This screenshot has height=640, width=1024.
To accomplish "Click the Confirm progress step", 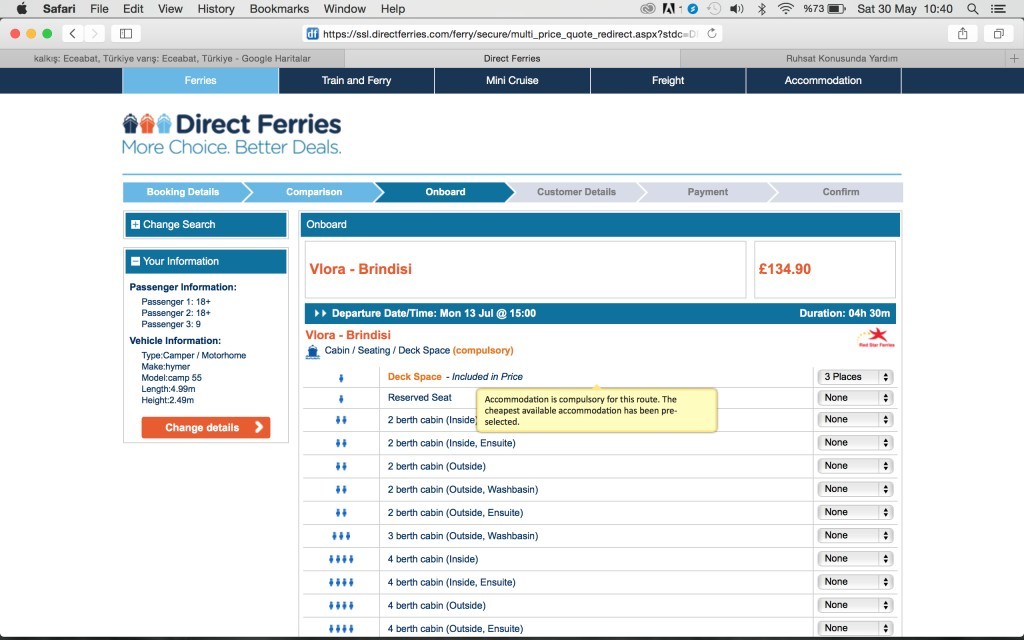I will (840, 192).
